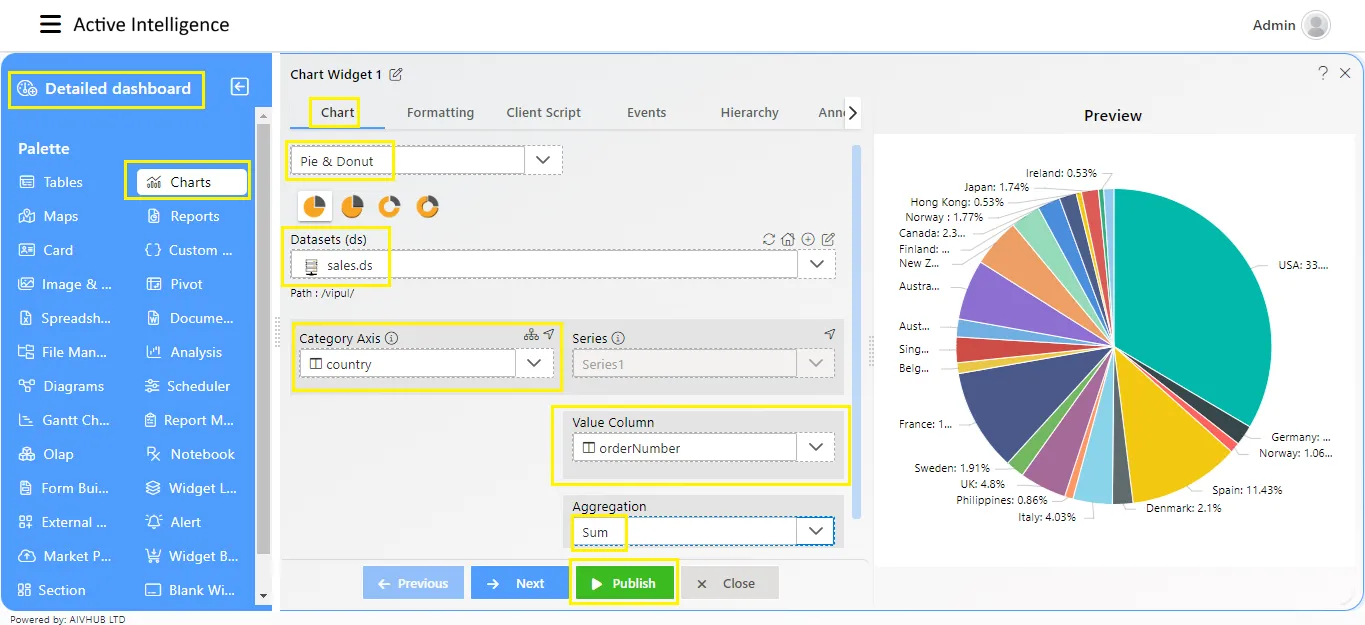
Task: Edit the selected sales.ds dataset
Action: [x=828, y=239]
